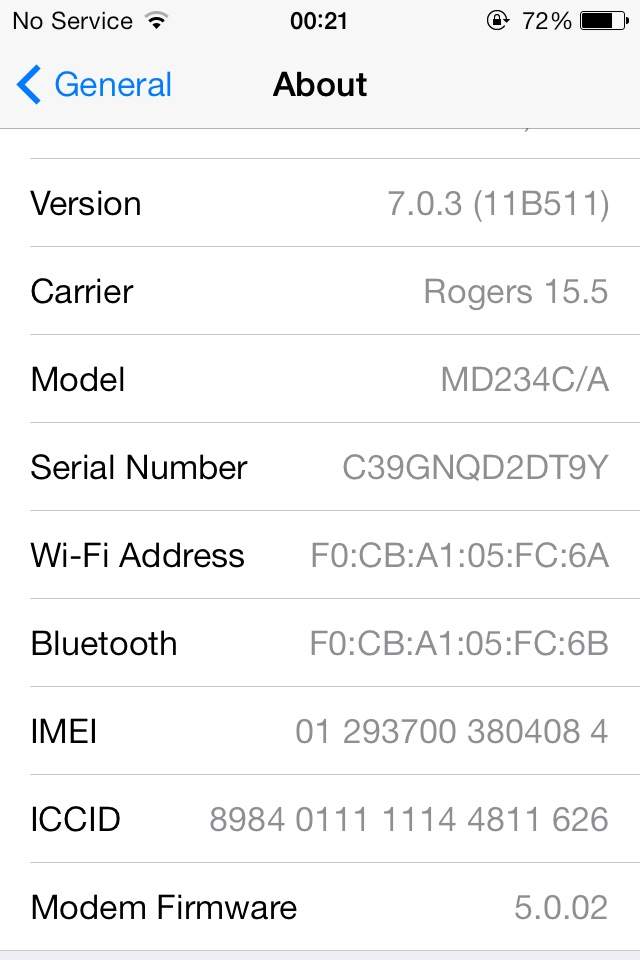Image resolution: width=640 pixels, height=960 pixels.
Task: Tap the Serial Number row
Action: [320, 467]
